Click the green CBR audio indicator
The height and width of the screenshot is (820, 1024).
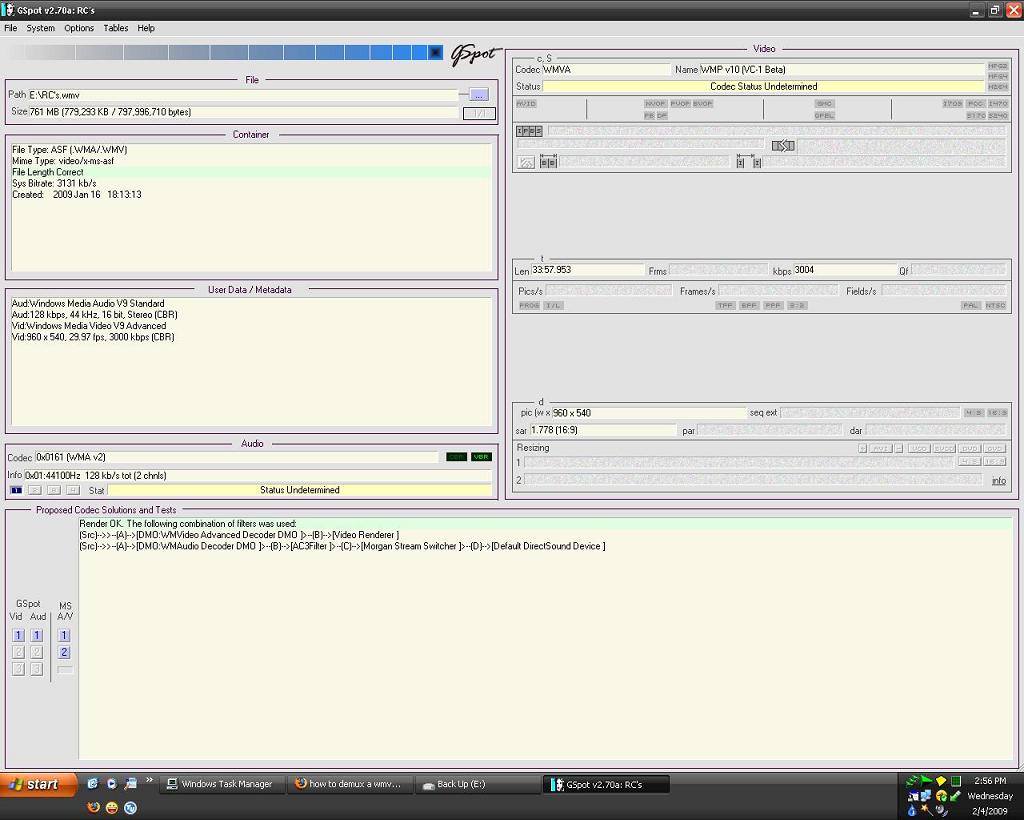456,457
